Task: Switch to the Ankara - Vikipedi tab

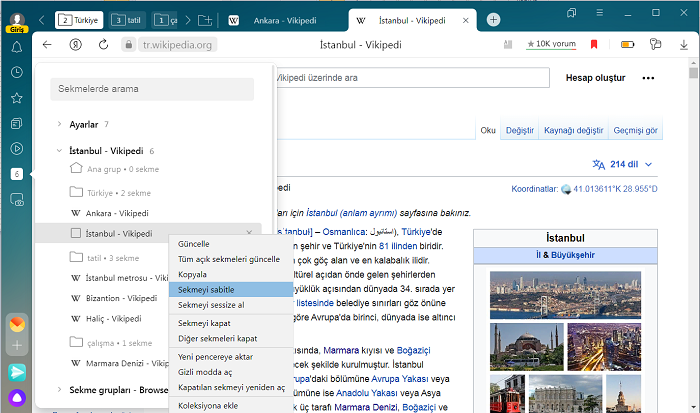Action: point(283,20)
